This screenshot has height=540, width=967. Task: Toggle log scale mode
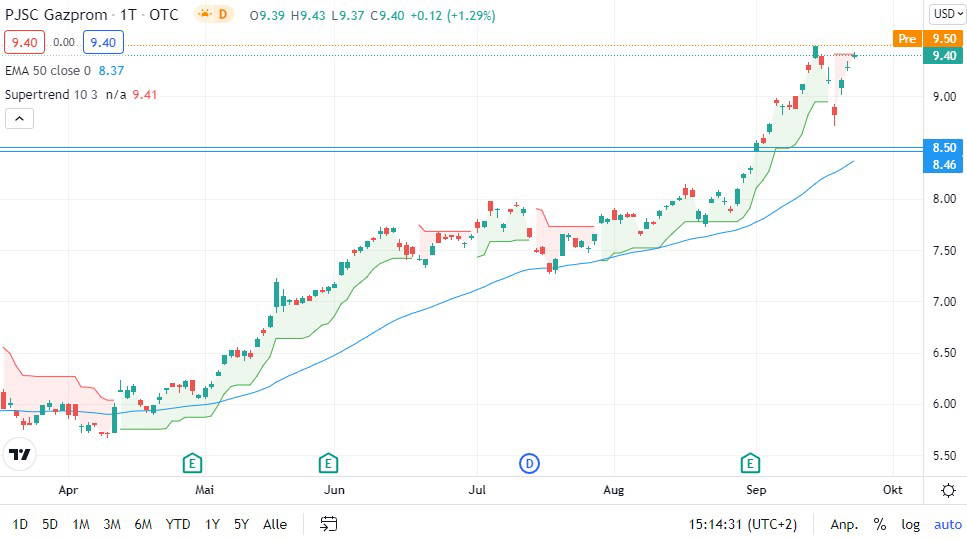(x=910, y=525)
